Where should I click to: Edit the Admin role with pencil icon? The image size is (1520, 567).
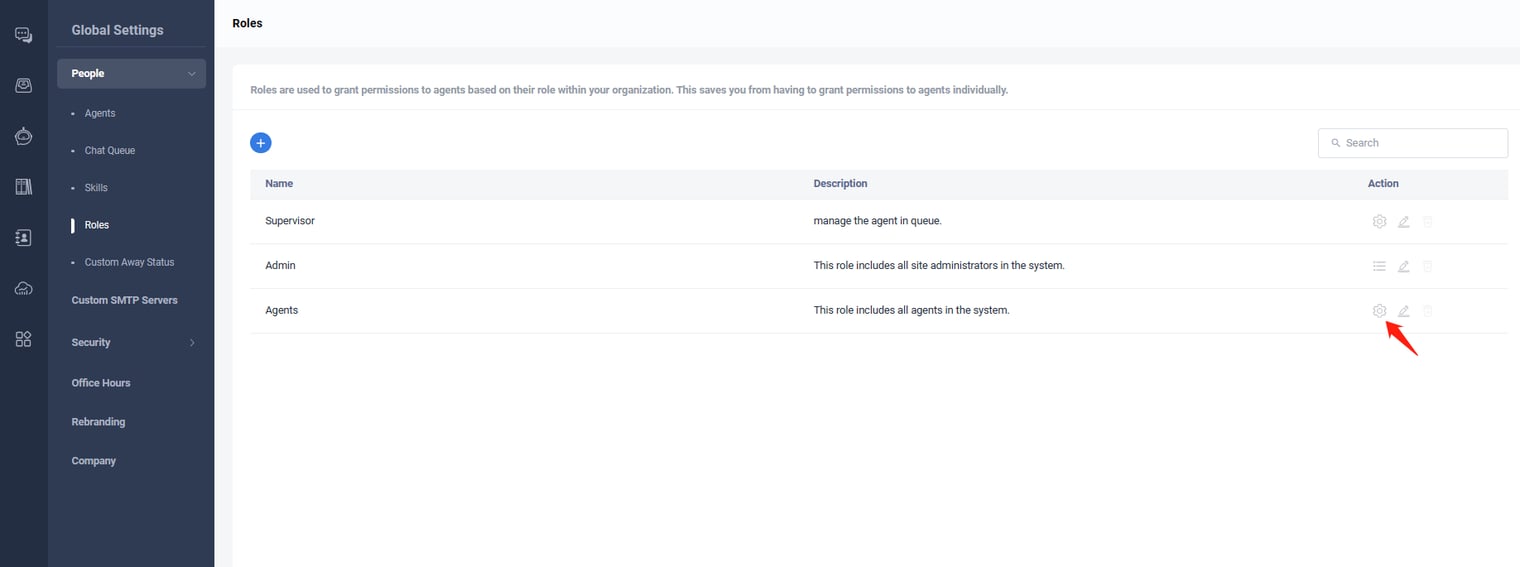(1403, 266)
